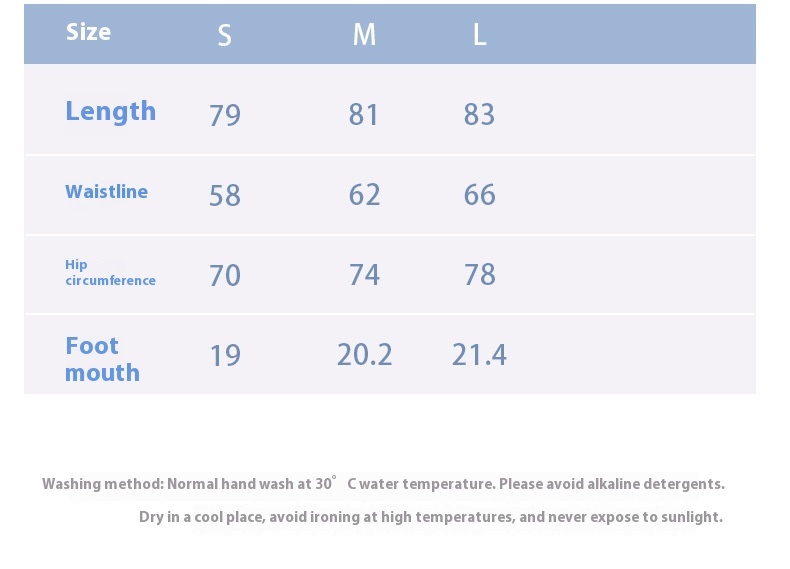Pick the Hip circumference value 74
The height and width of the screenshot is (569, 790).
(364, 275)
